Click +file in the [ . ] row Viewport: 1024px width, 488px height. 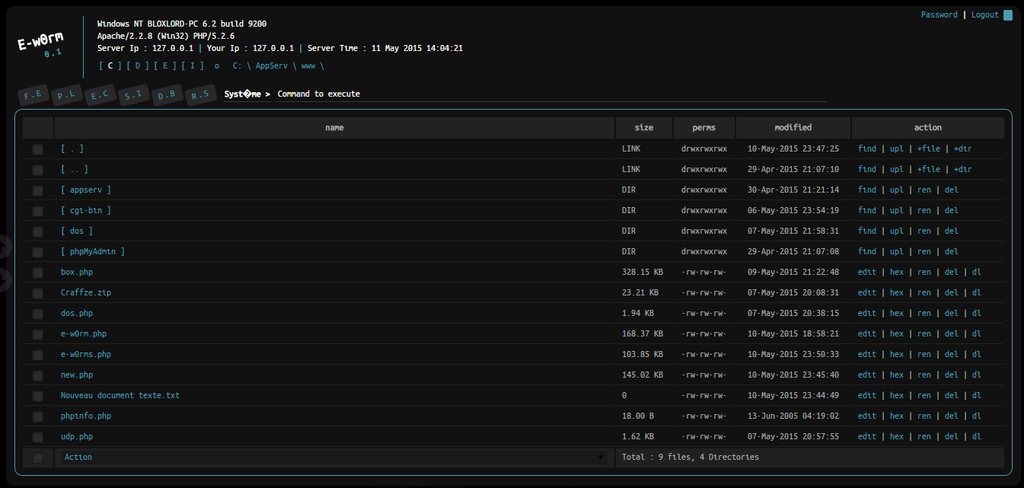(x=929, y=149)
